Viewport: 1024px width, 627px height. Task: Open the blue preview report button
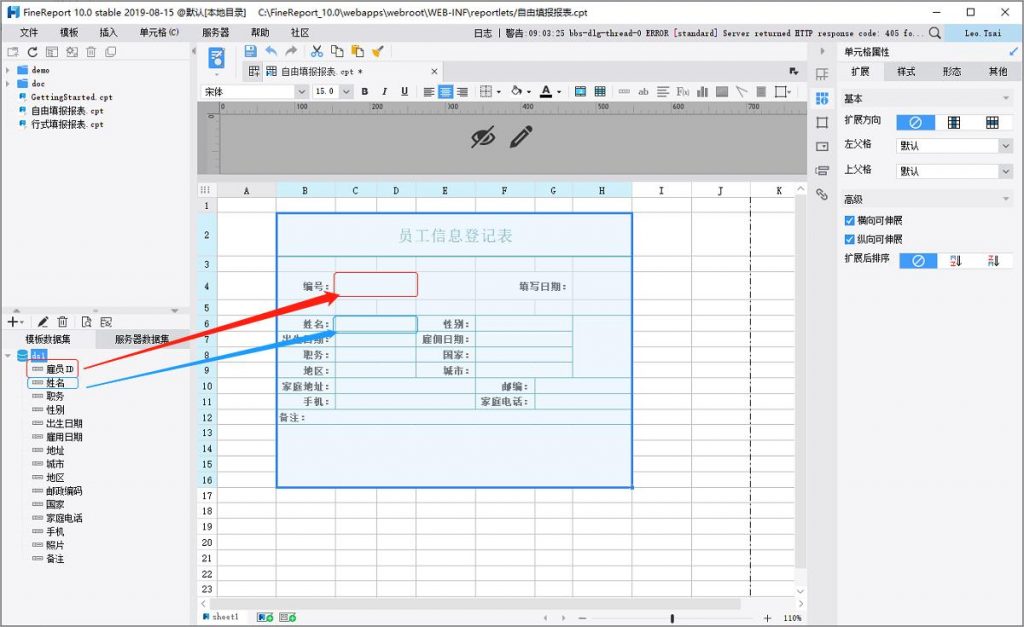coord(216,58)
